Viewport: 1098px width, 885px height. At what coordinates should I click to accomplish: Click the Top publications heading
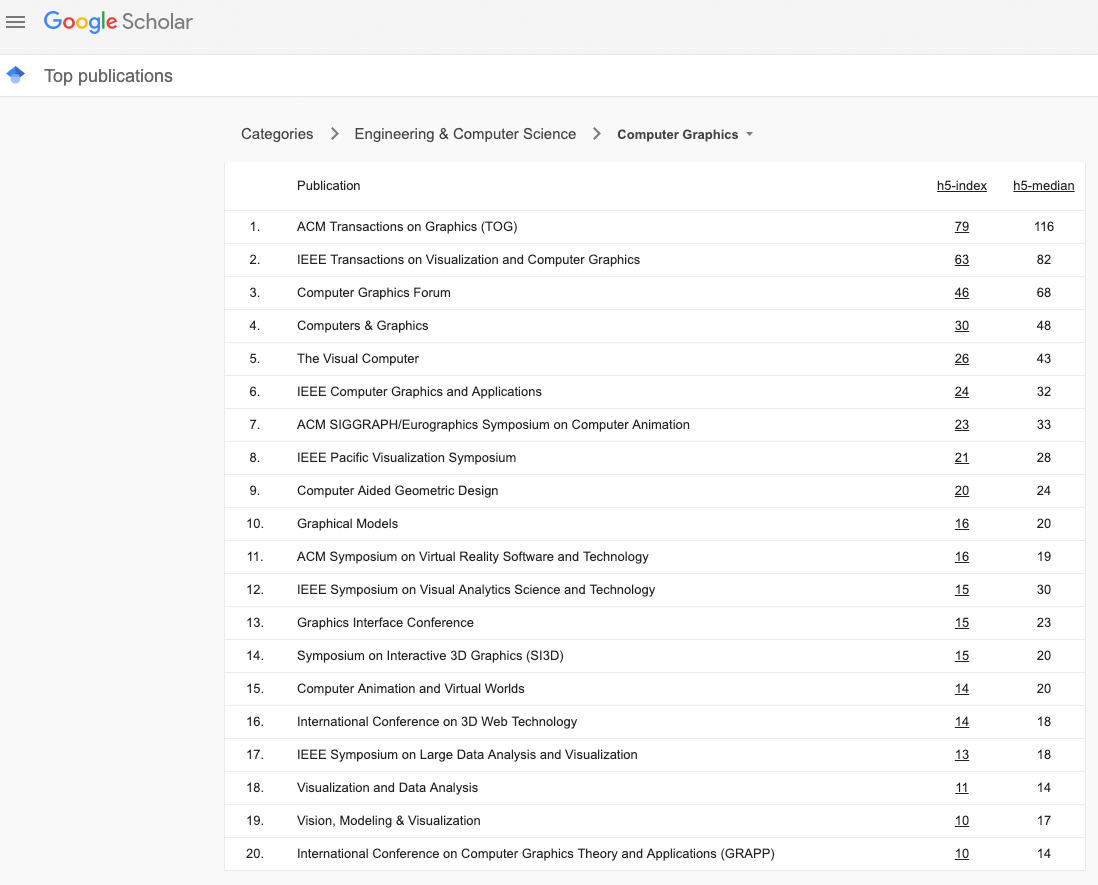click(108, 76)
